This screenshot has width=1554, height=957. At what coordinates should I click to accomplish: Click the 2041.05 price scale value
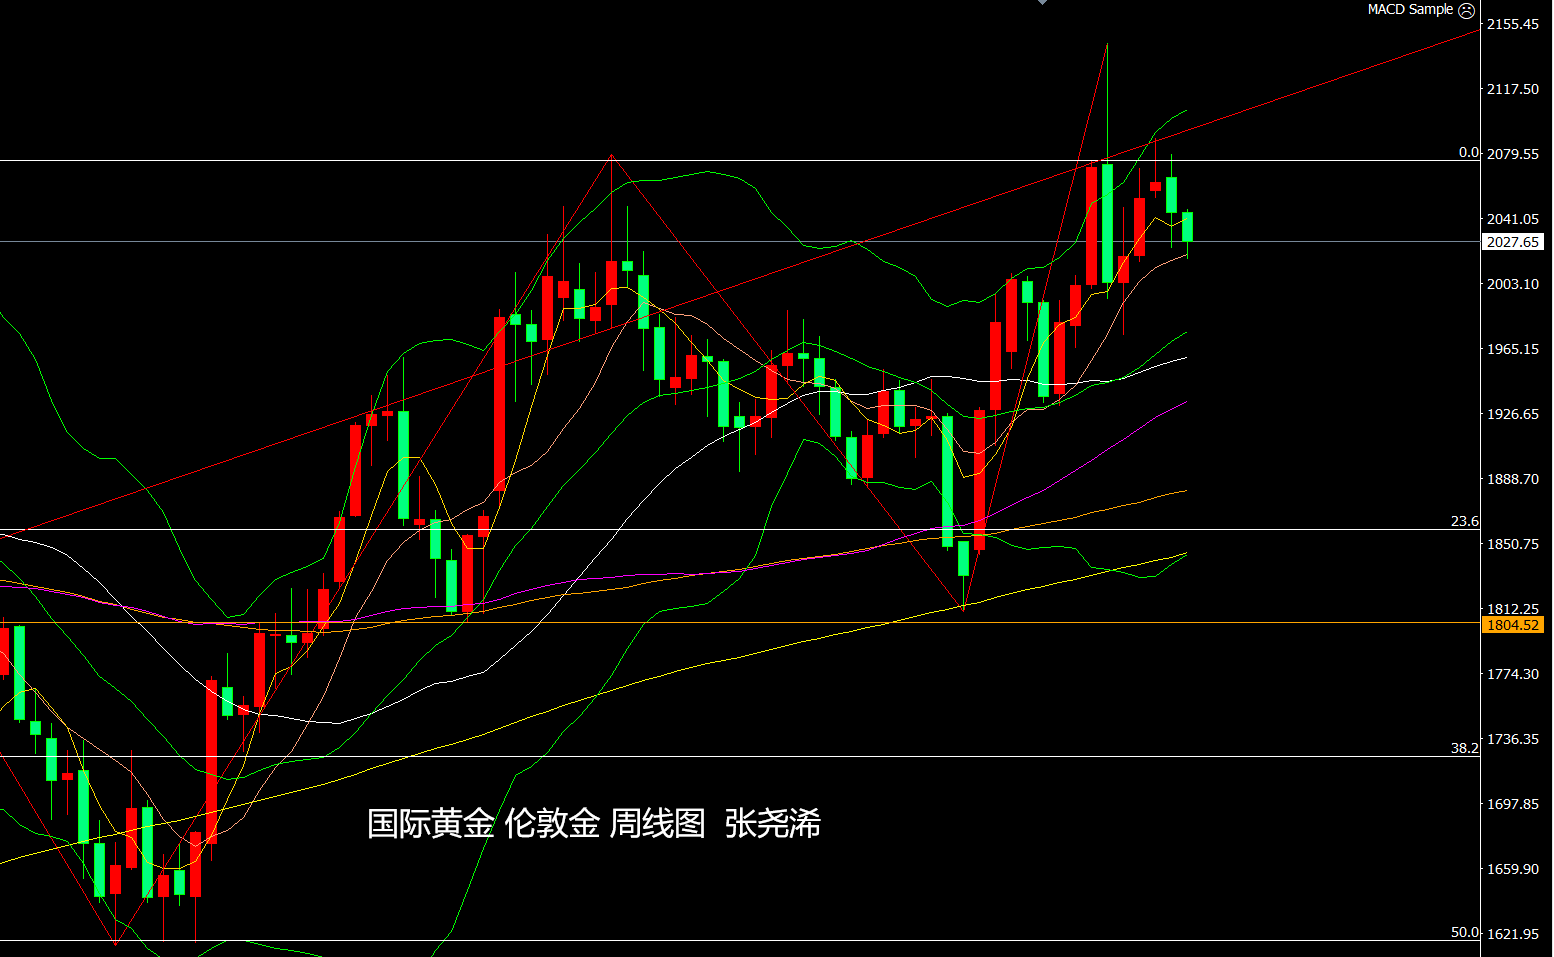pyautogui.click(x=1513, y=219)
